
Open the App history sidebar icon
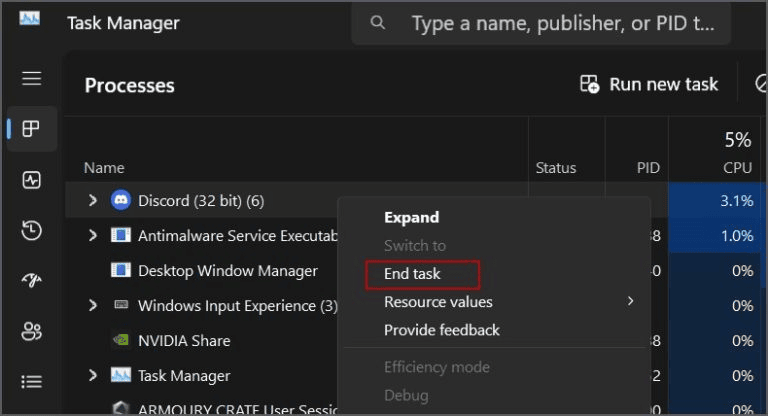pos(32,231)
